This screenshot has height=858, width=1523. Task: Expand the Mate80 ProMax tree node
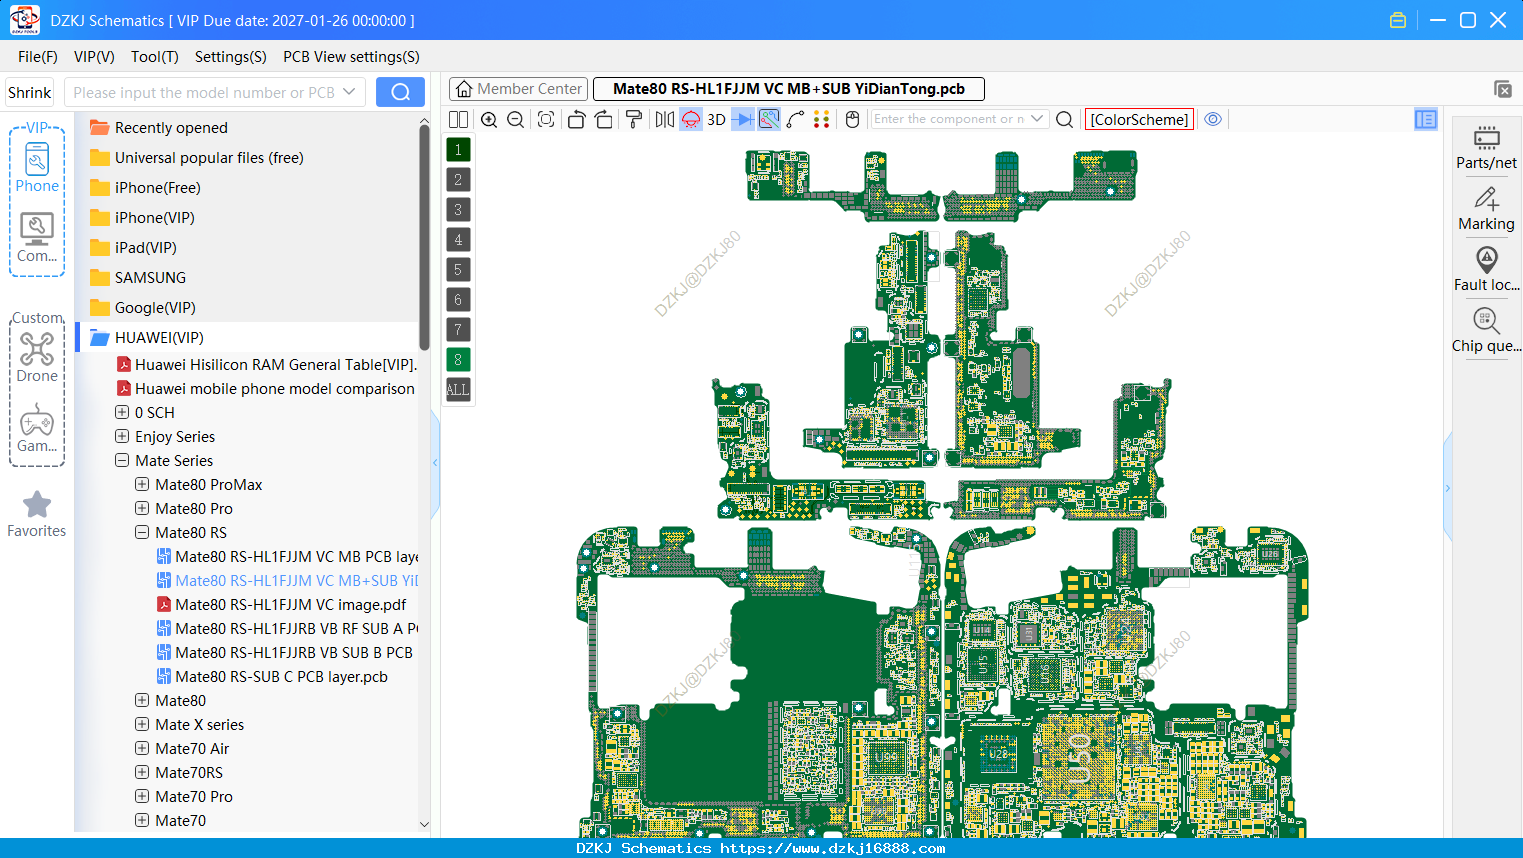[x=142, y=484]
